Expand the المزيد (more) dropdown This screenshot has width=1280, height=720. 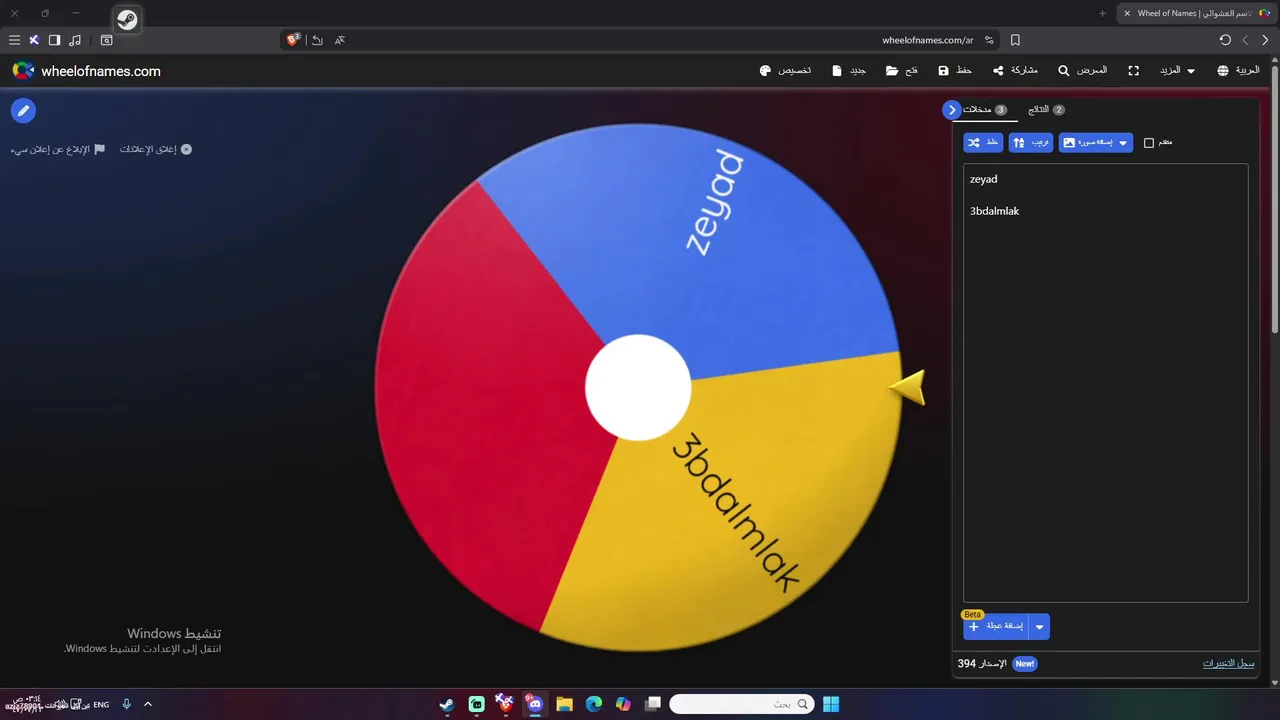[1177, 71]
